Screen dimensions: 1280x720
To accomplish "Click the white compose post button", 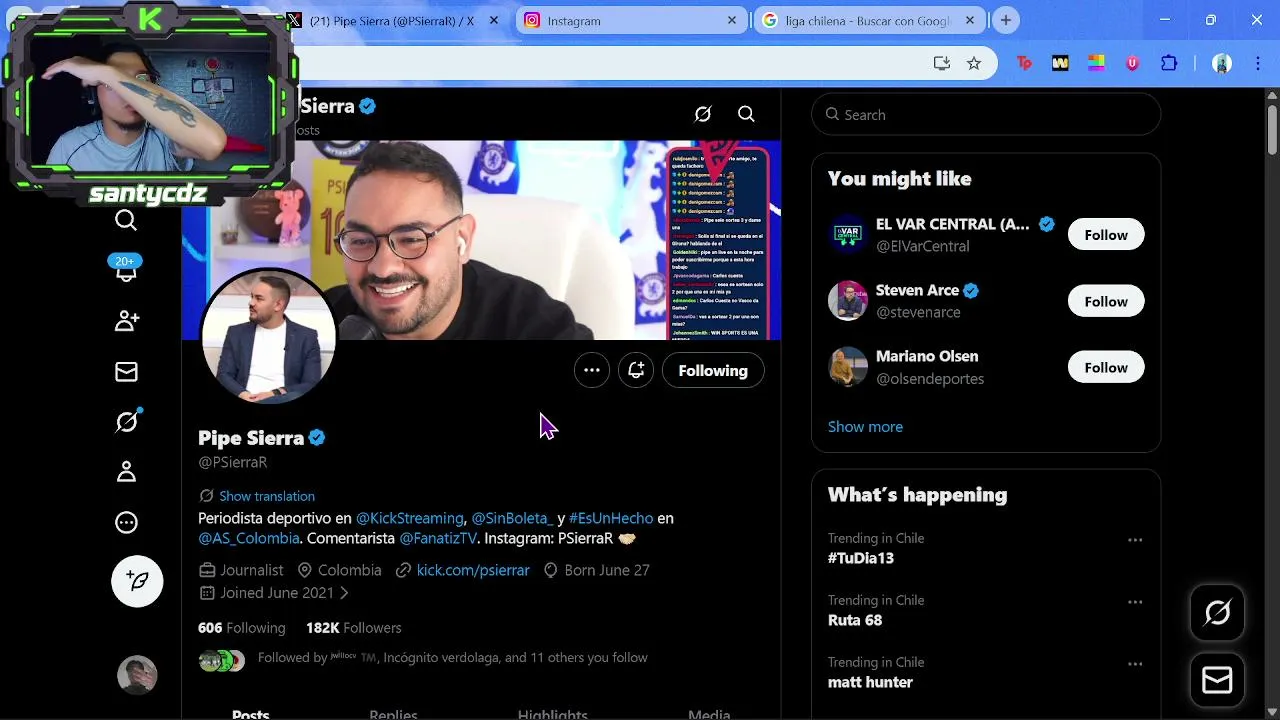I will click(137, 581).
